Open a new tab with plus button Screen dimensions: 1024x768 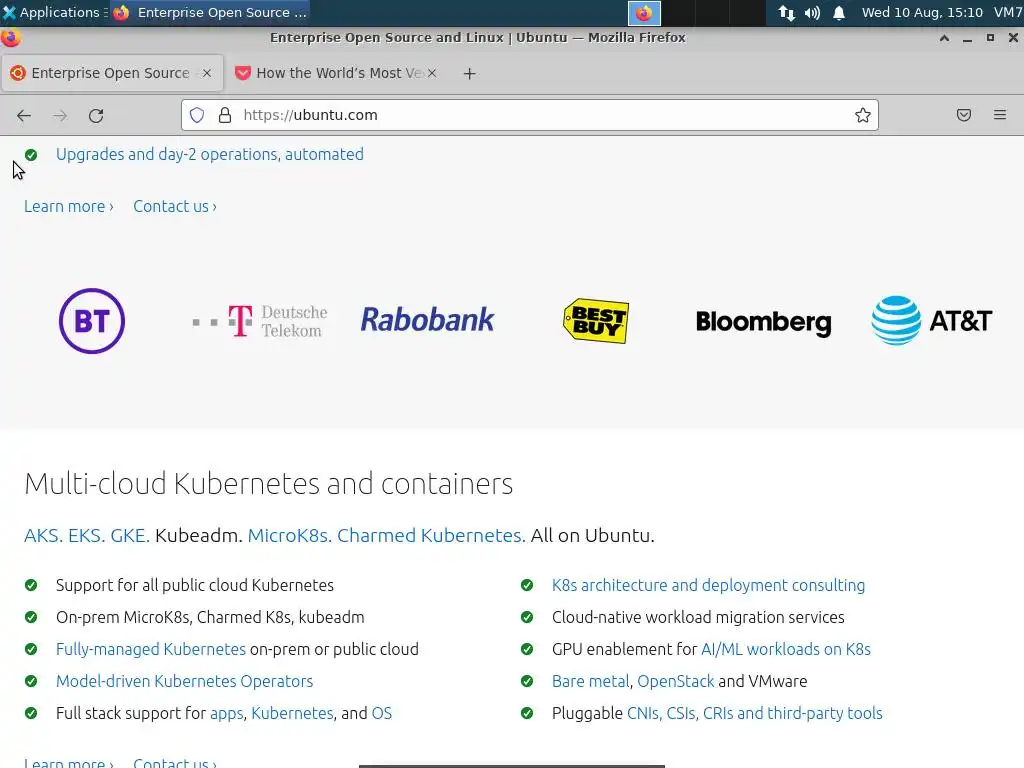(470, 73)
